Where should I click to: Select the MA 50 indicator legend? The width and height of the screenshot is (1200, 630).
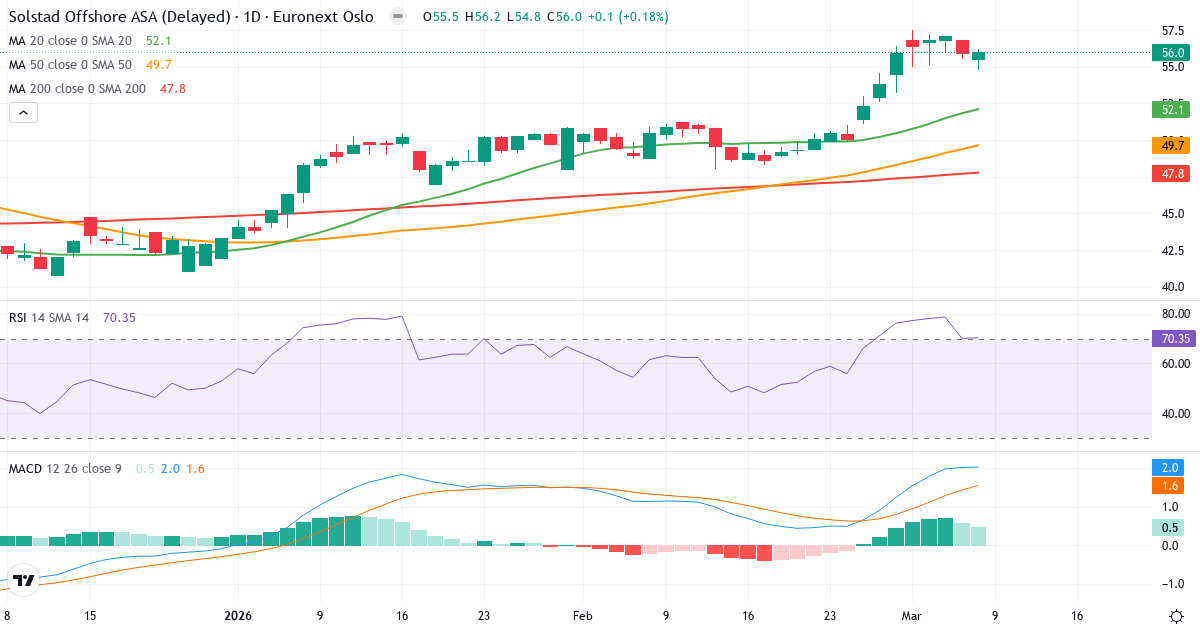click(x=70, y=65)
